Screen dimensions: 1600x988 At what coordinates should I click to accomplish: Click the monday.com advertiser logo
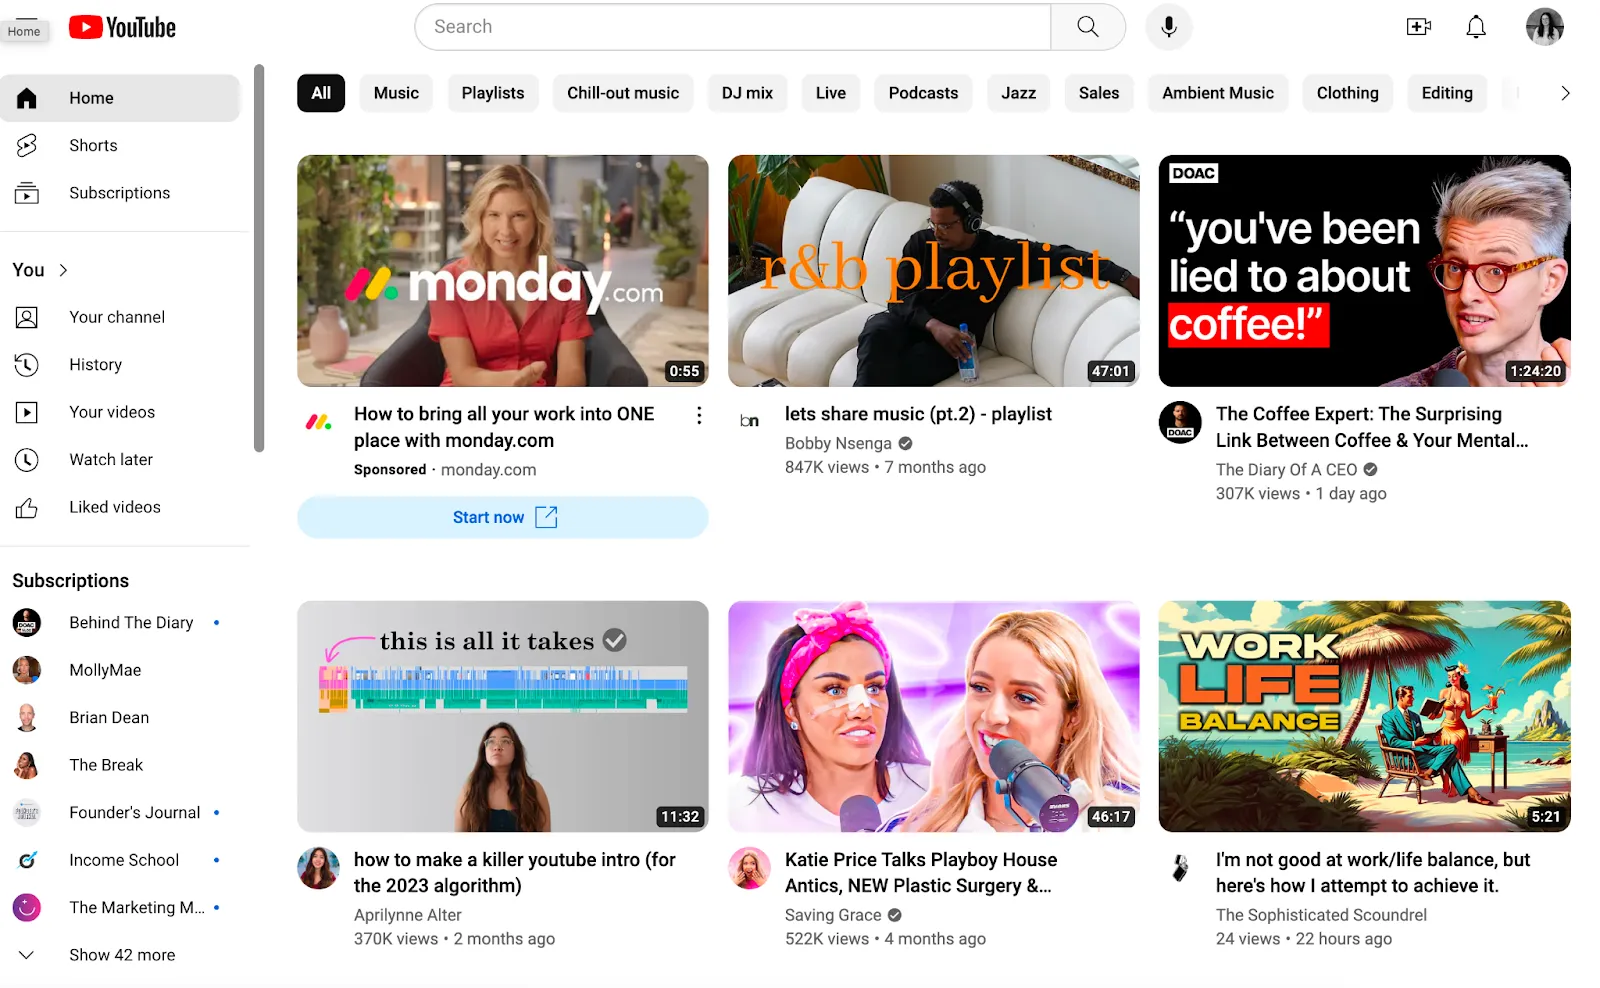click(319, 422)
